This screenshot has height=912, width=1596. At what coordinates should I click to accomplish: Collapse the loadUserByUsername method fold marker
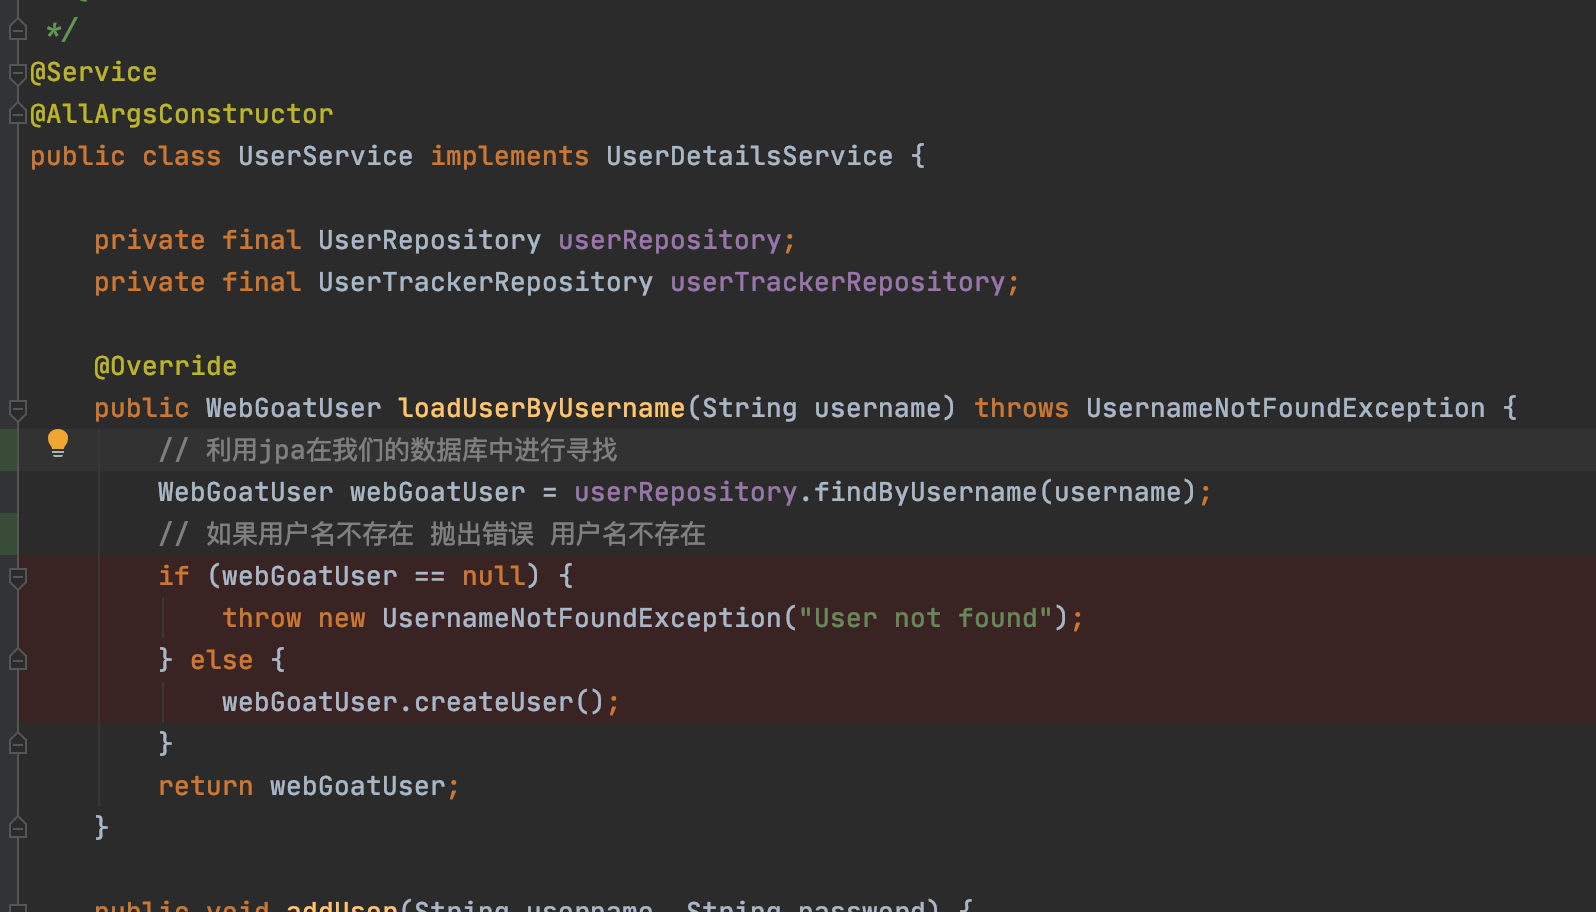click(17, 409)
